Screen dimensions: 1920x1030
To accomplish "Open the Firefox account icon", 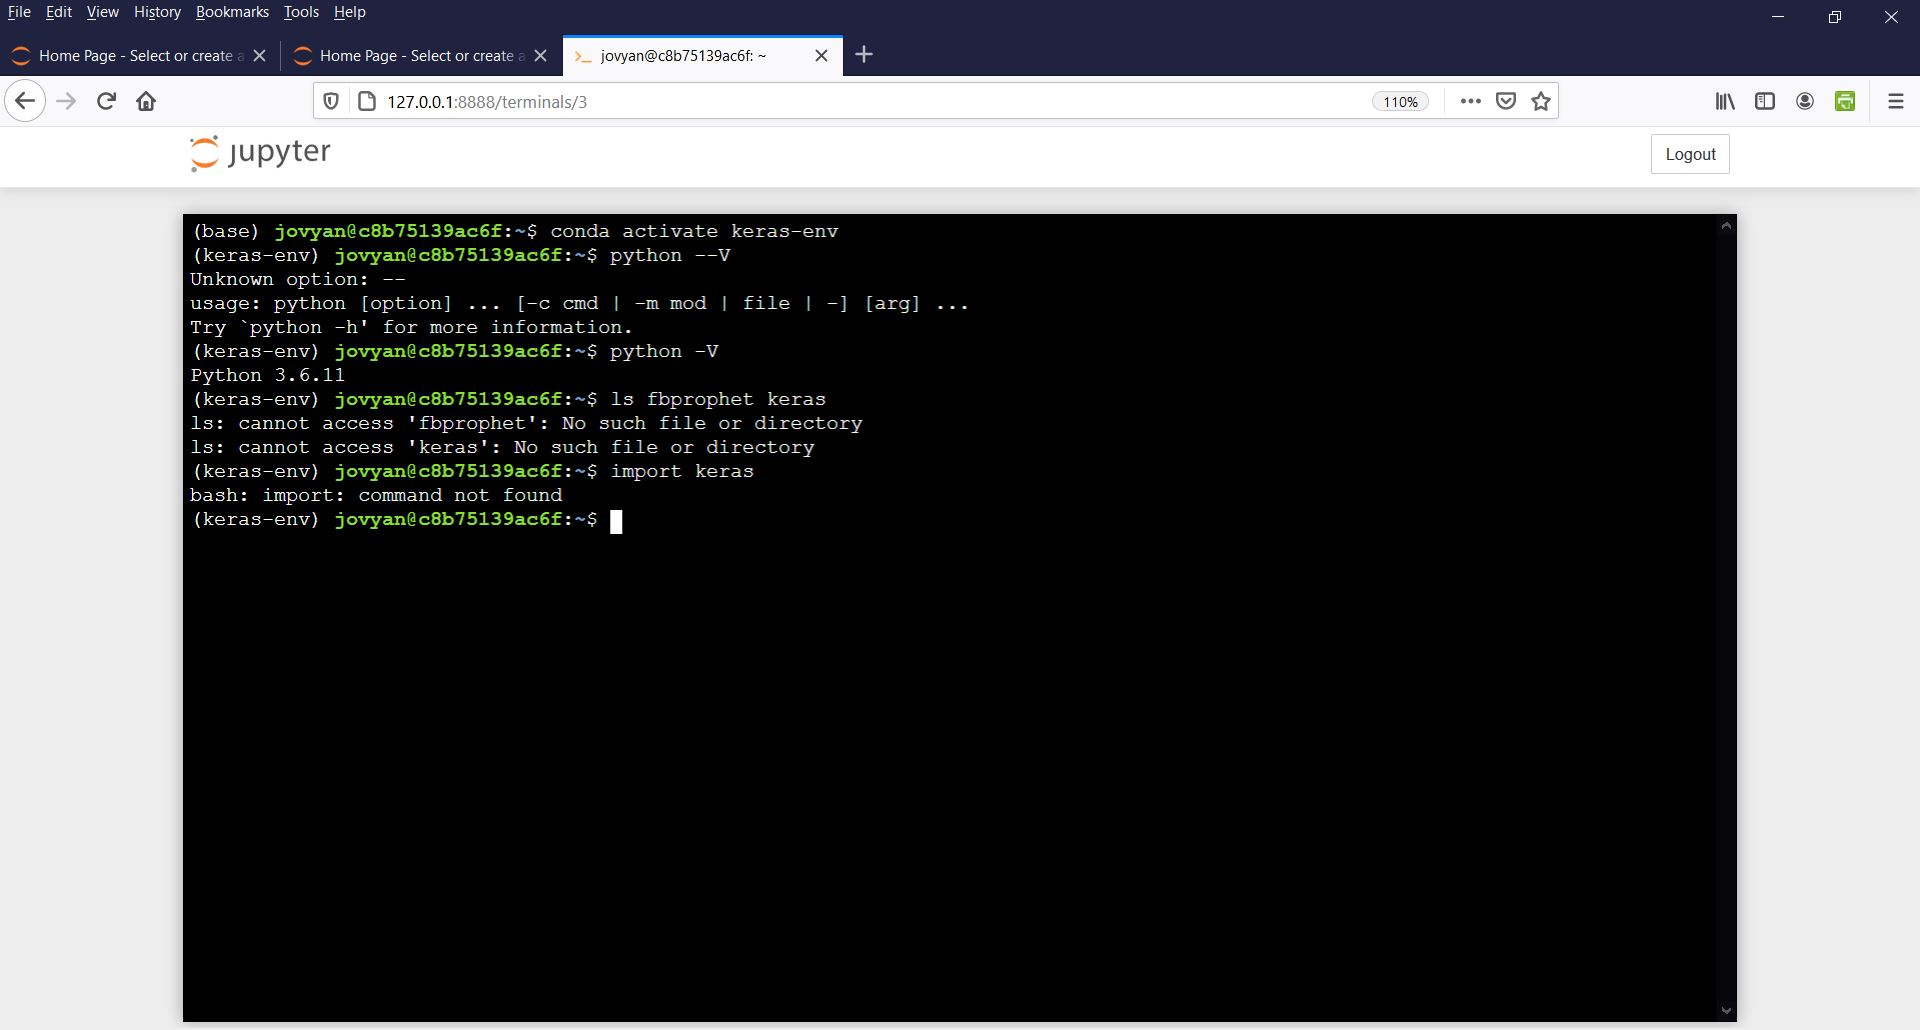I will click(x=1805, y=101).
